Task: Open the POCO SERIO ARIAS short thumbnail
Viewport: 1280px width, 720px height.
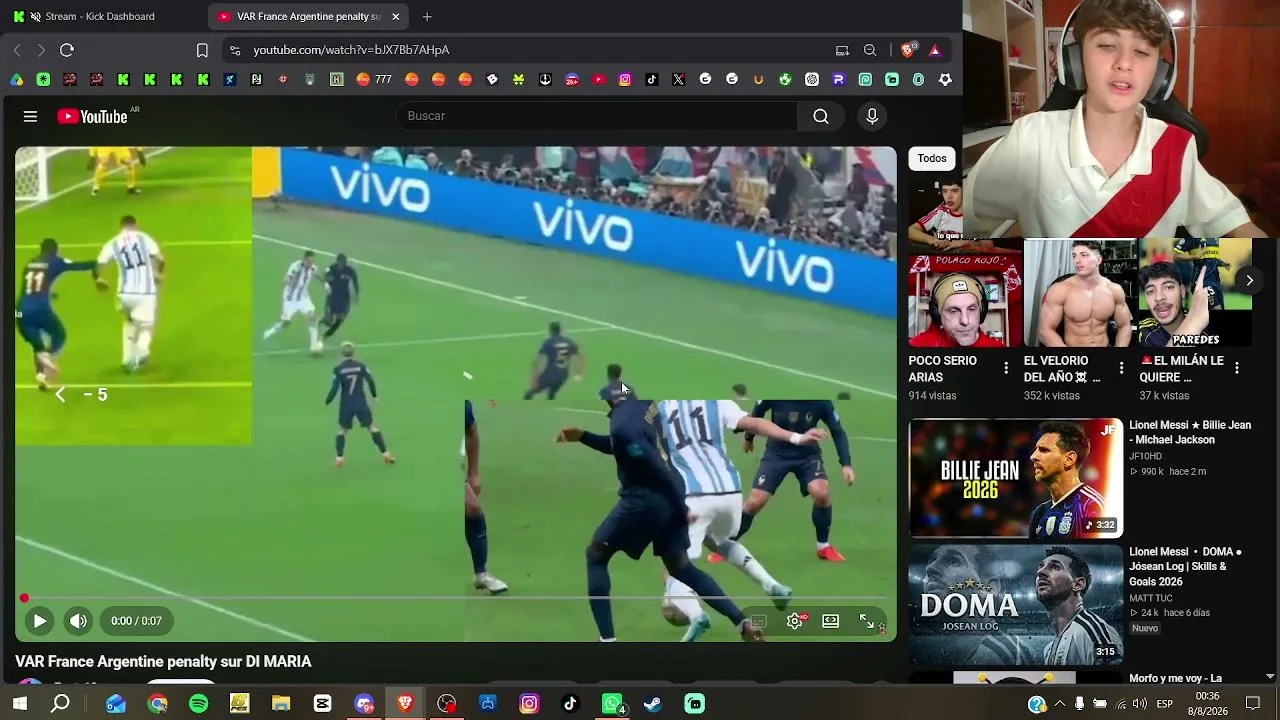Action: click(x=965, y=292)
